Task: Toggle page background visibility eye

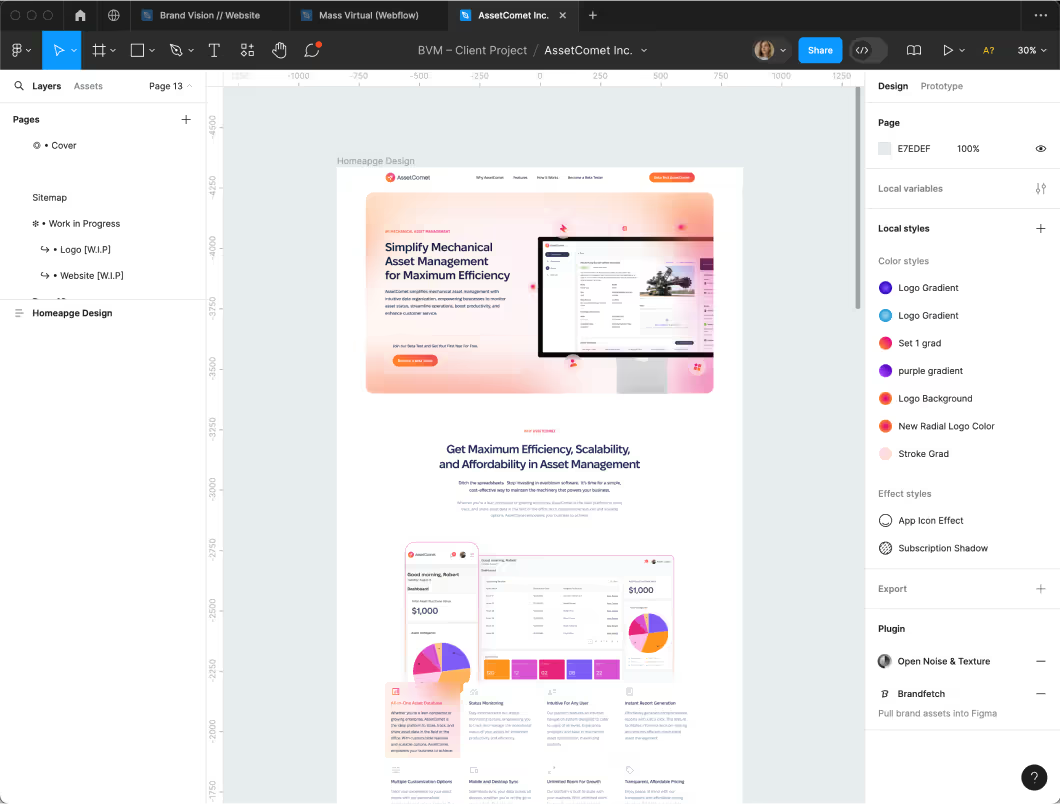Action: [x=1040, y=149]
